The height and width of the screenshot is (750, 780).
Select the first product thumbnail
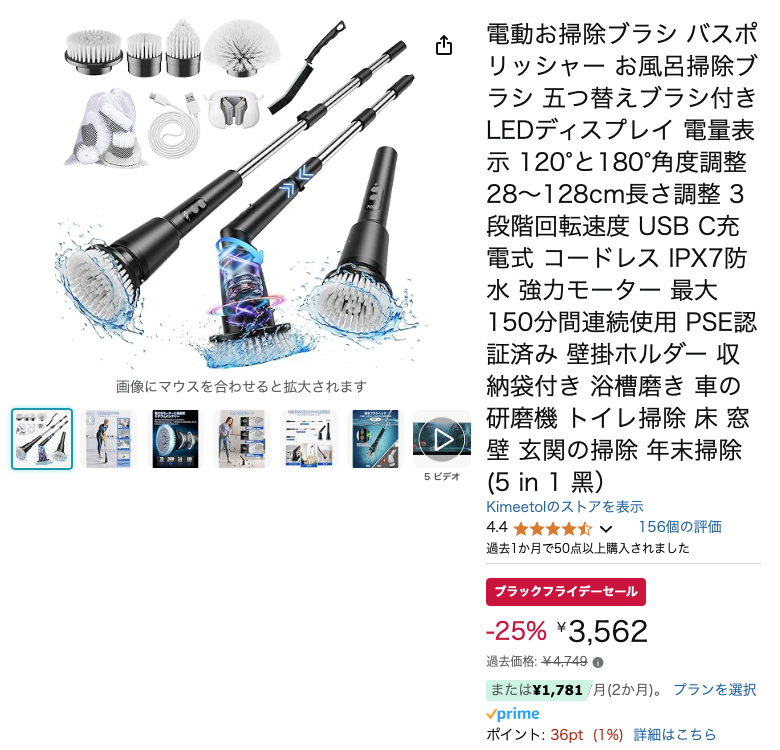click(42, 439)
